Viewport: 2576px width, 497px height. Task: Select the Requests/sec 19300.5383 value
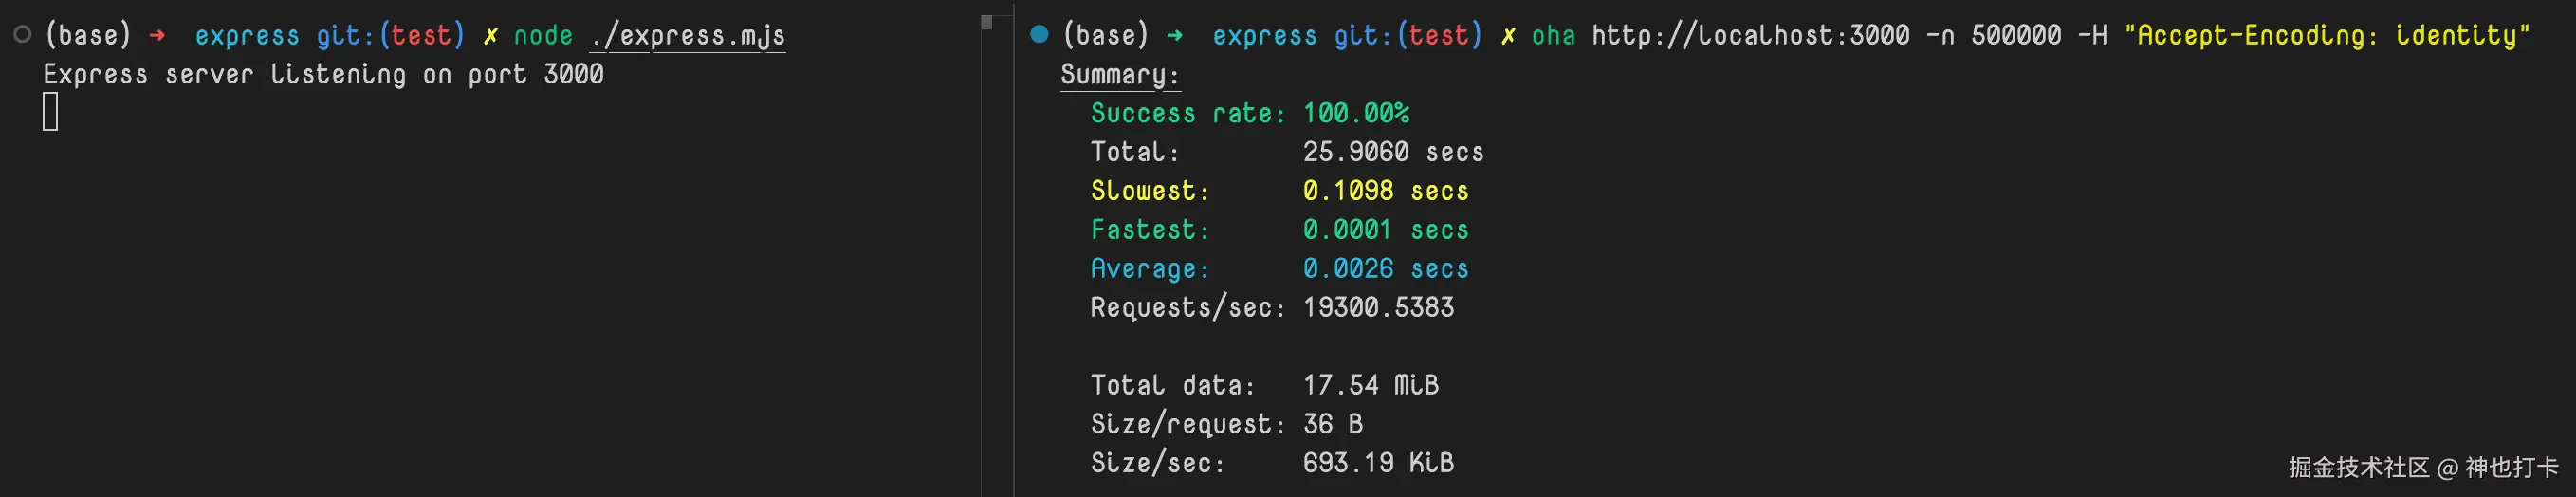pyautogui.click(x=1378, y=307)
